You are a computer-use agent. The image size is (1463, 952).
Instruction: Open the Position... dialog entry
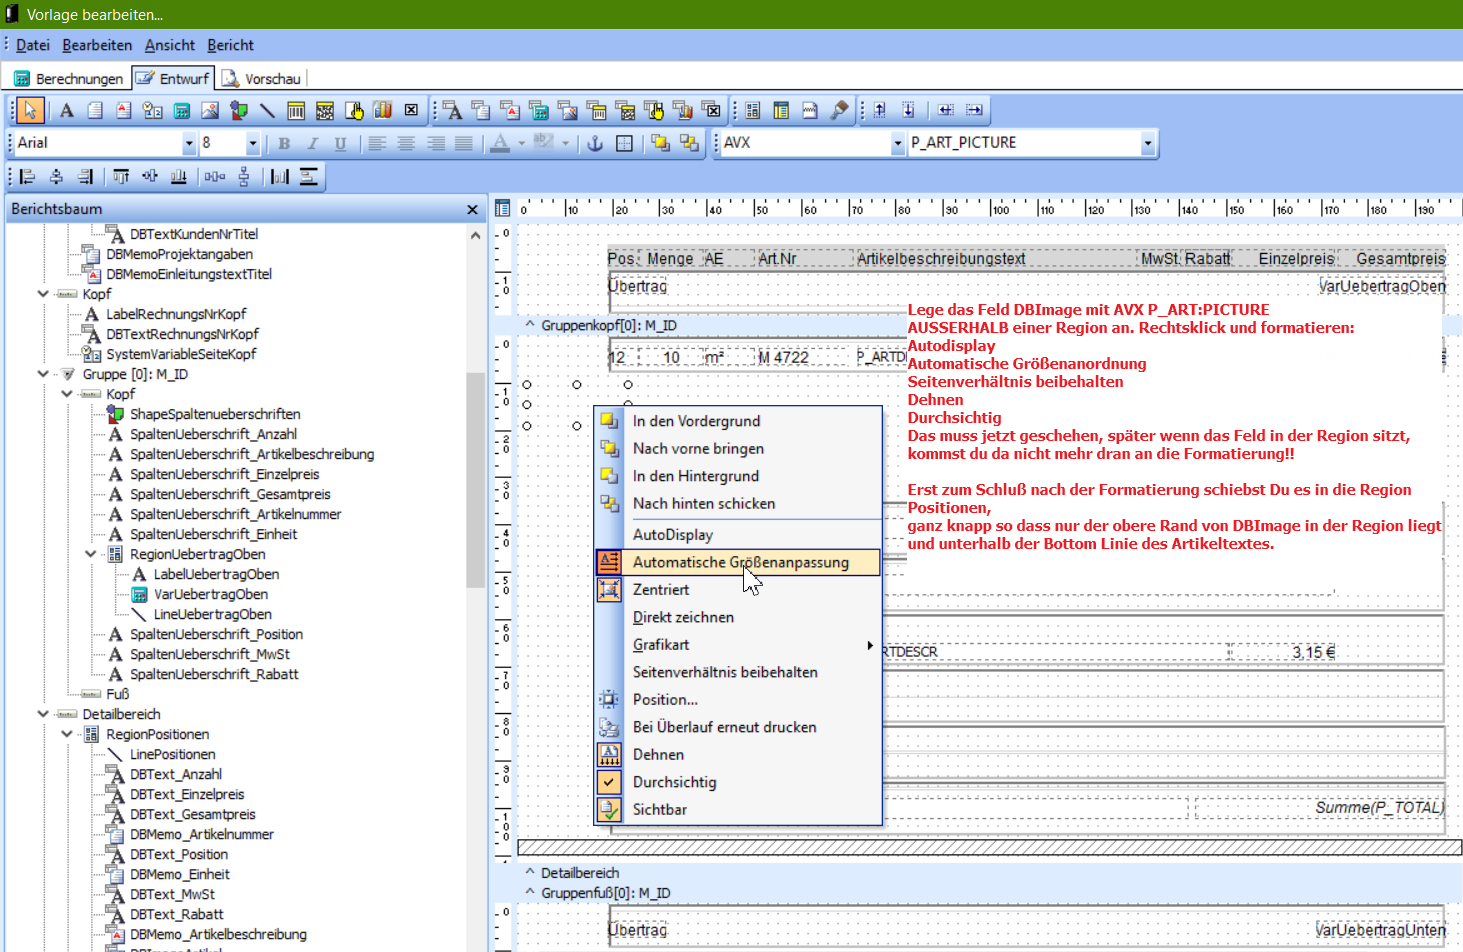(x=738, y=700)
